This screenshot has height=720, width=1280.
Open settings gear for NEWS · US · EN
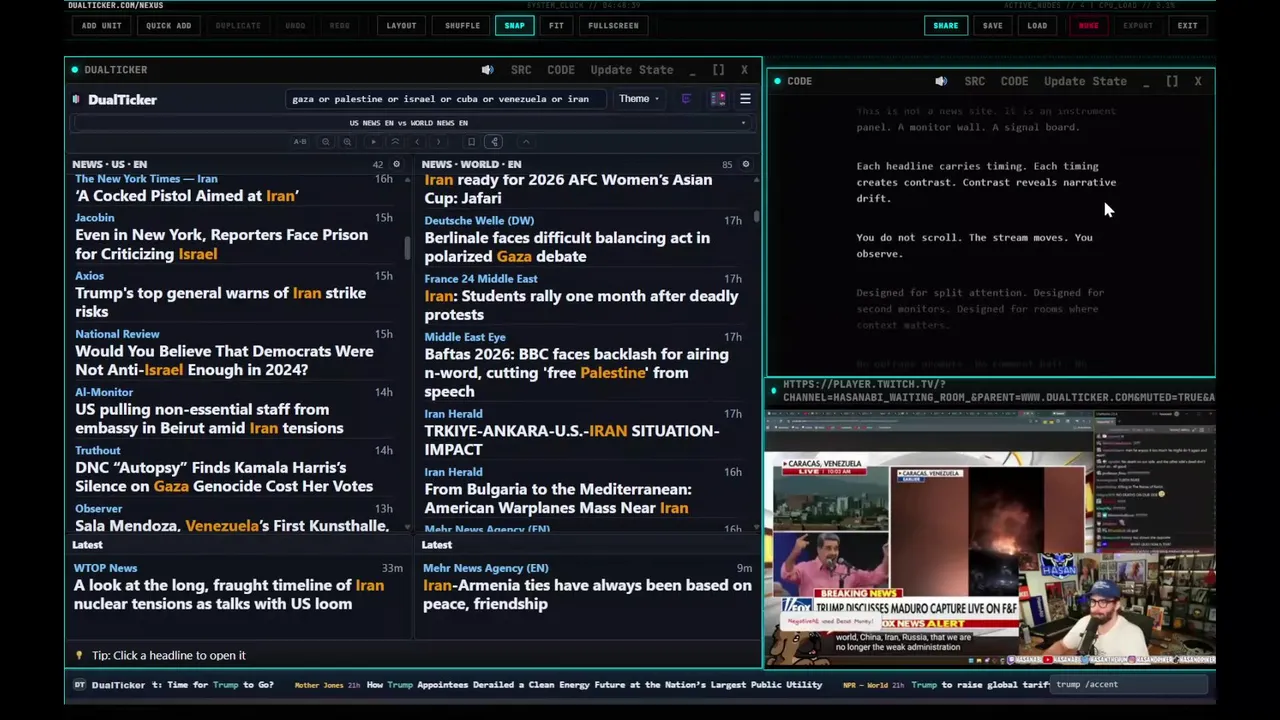click(x=397, y=164)
